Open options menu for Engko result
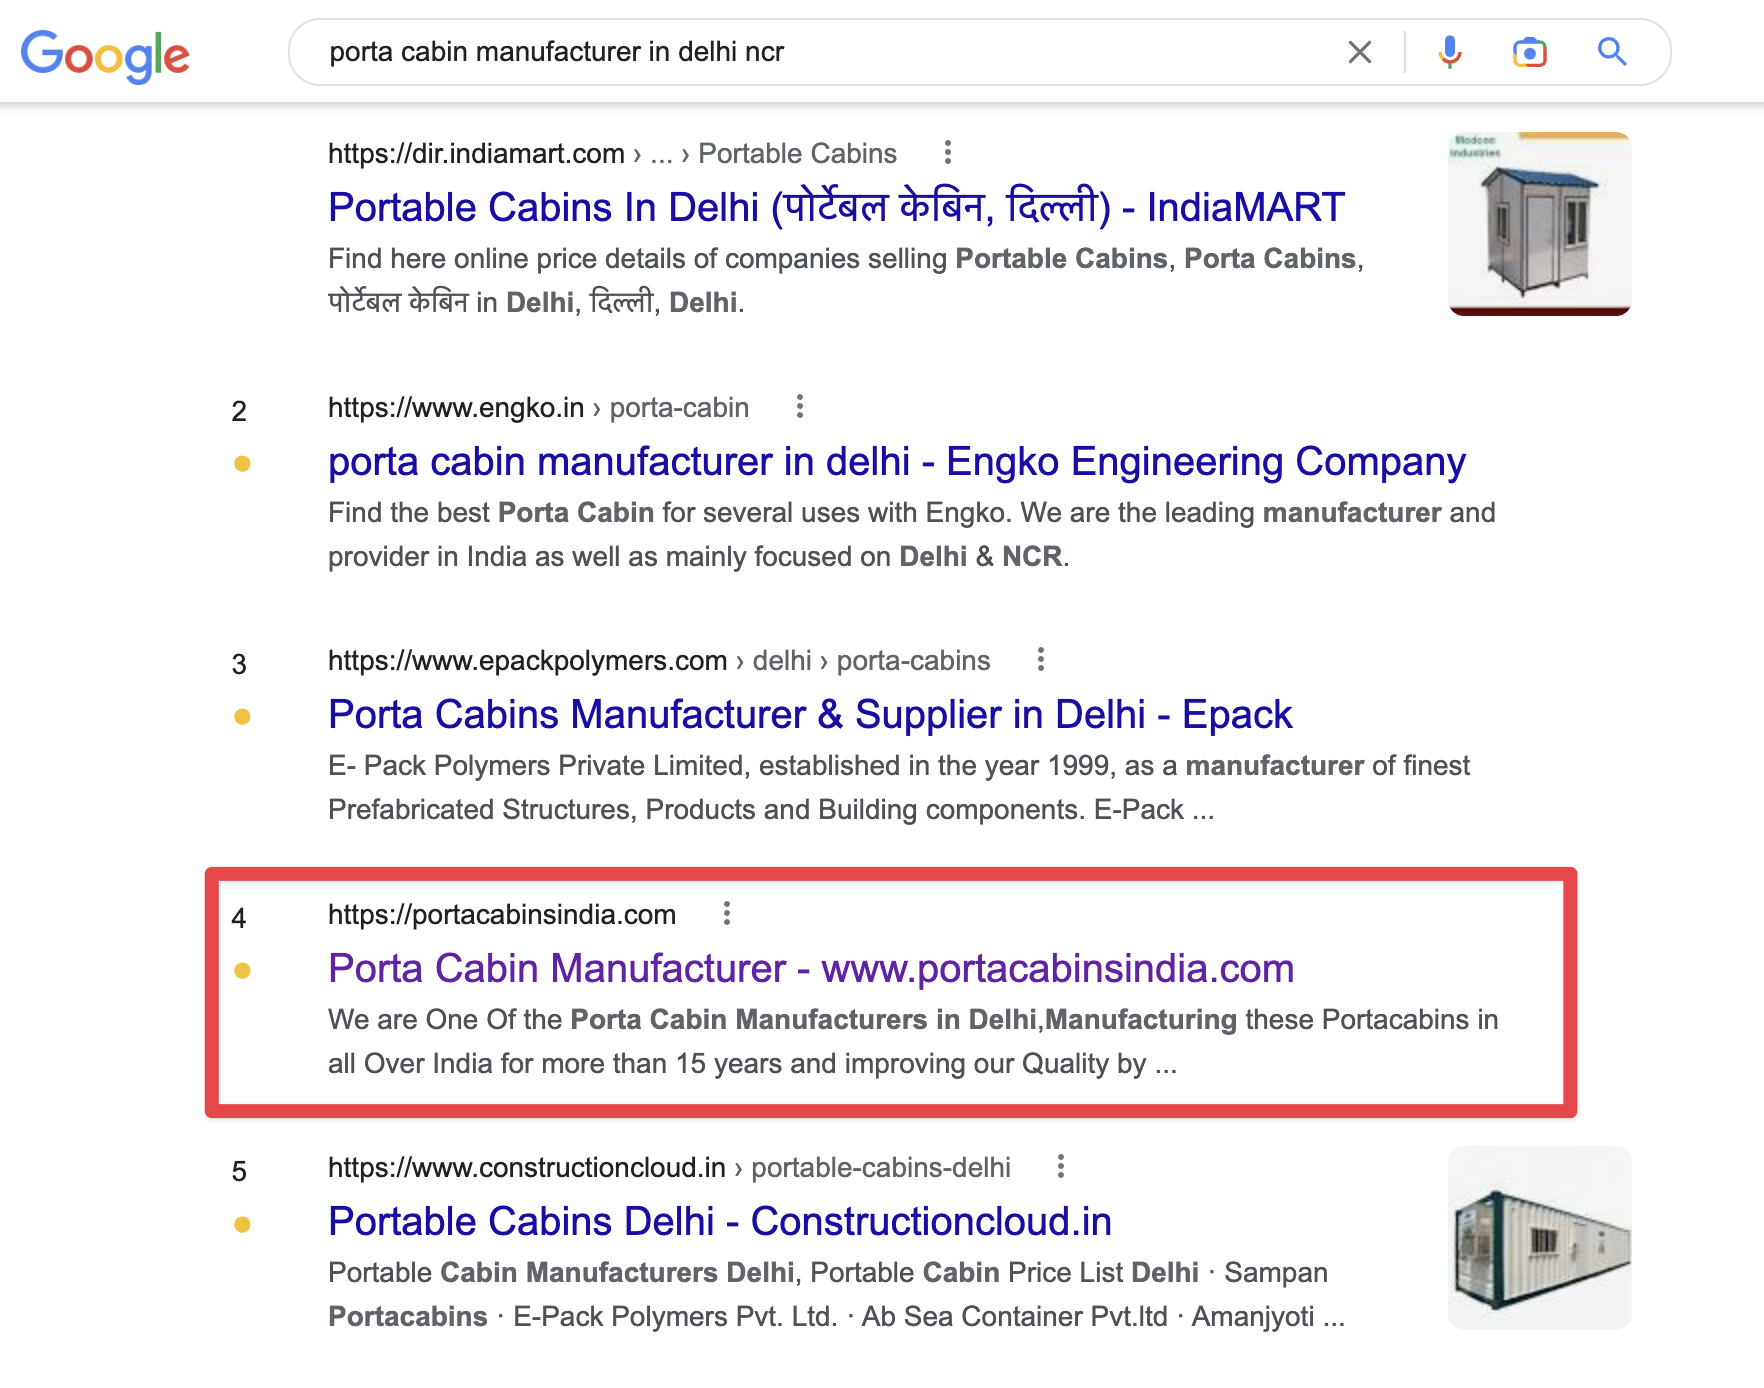1764x1388 pixels. coord(799,407)
